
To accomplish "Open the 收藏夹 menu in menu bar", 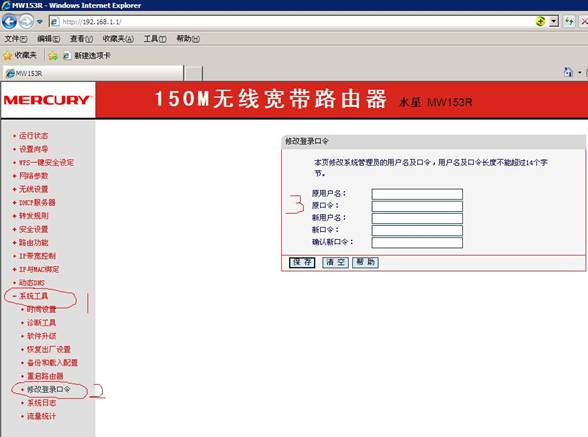I will [x=118, y=39].
